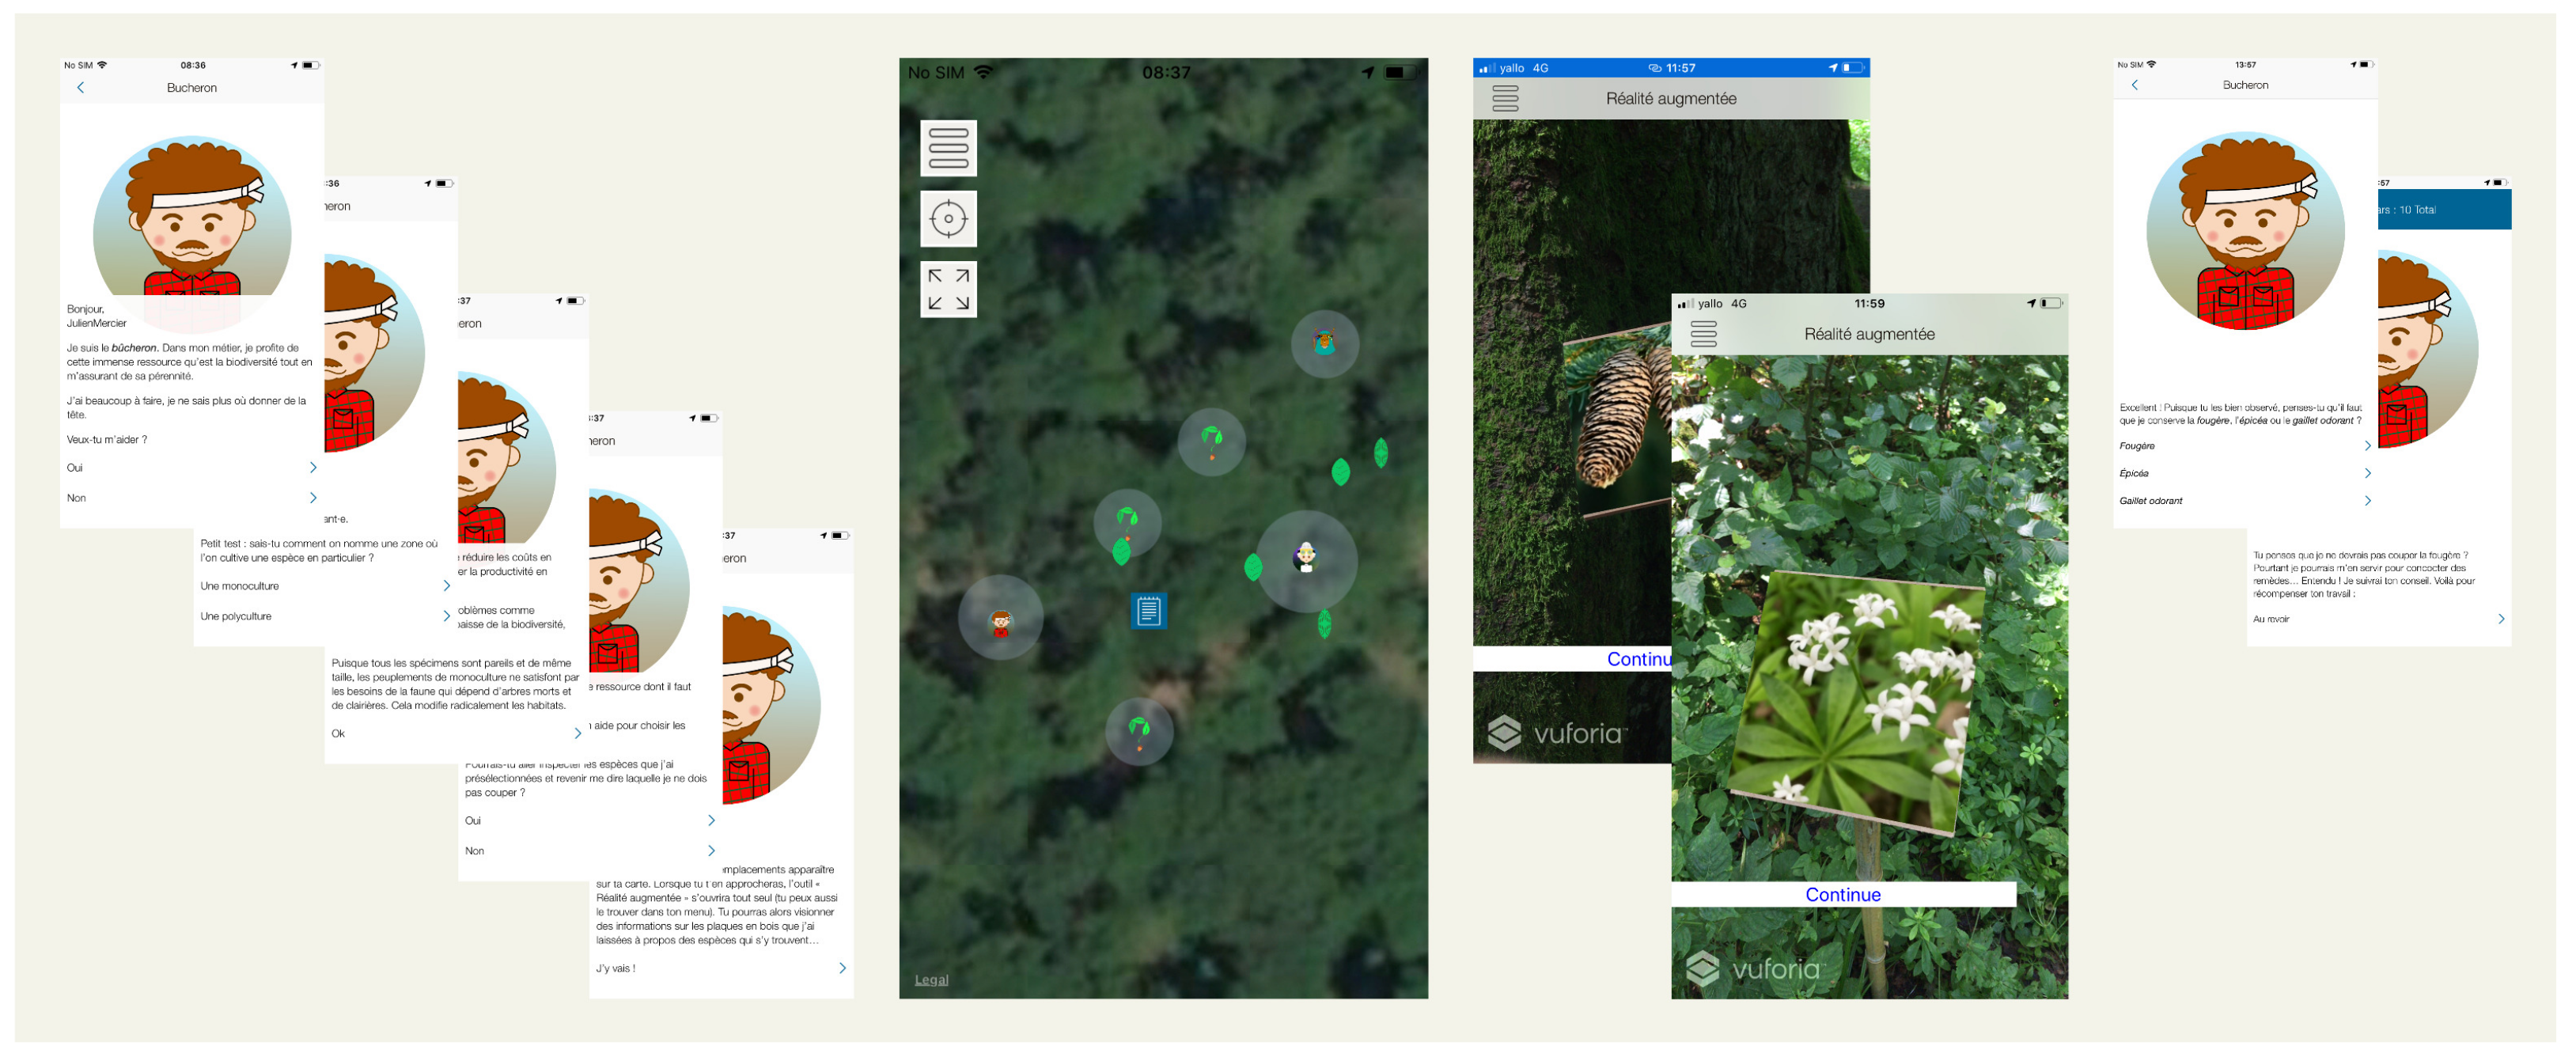Go back from first Bucheron screen

pyautogui.click(x=81, y=88)
